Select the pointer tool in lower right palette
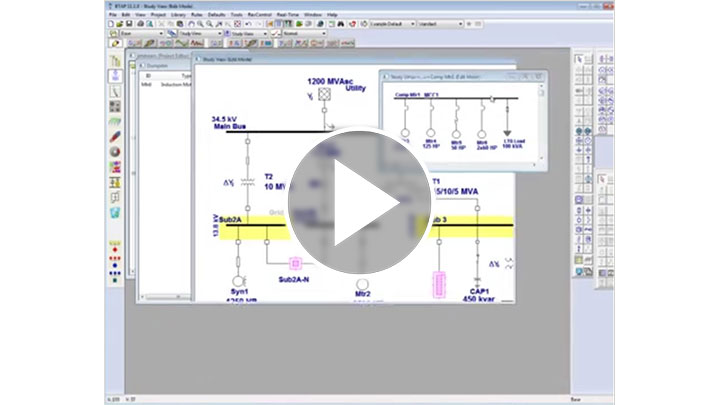This screenshot has width=720, height=405. click(602, 179)
